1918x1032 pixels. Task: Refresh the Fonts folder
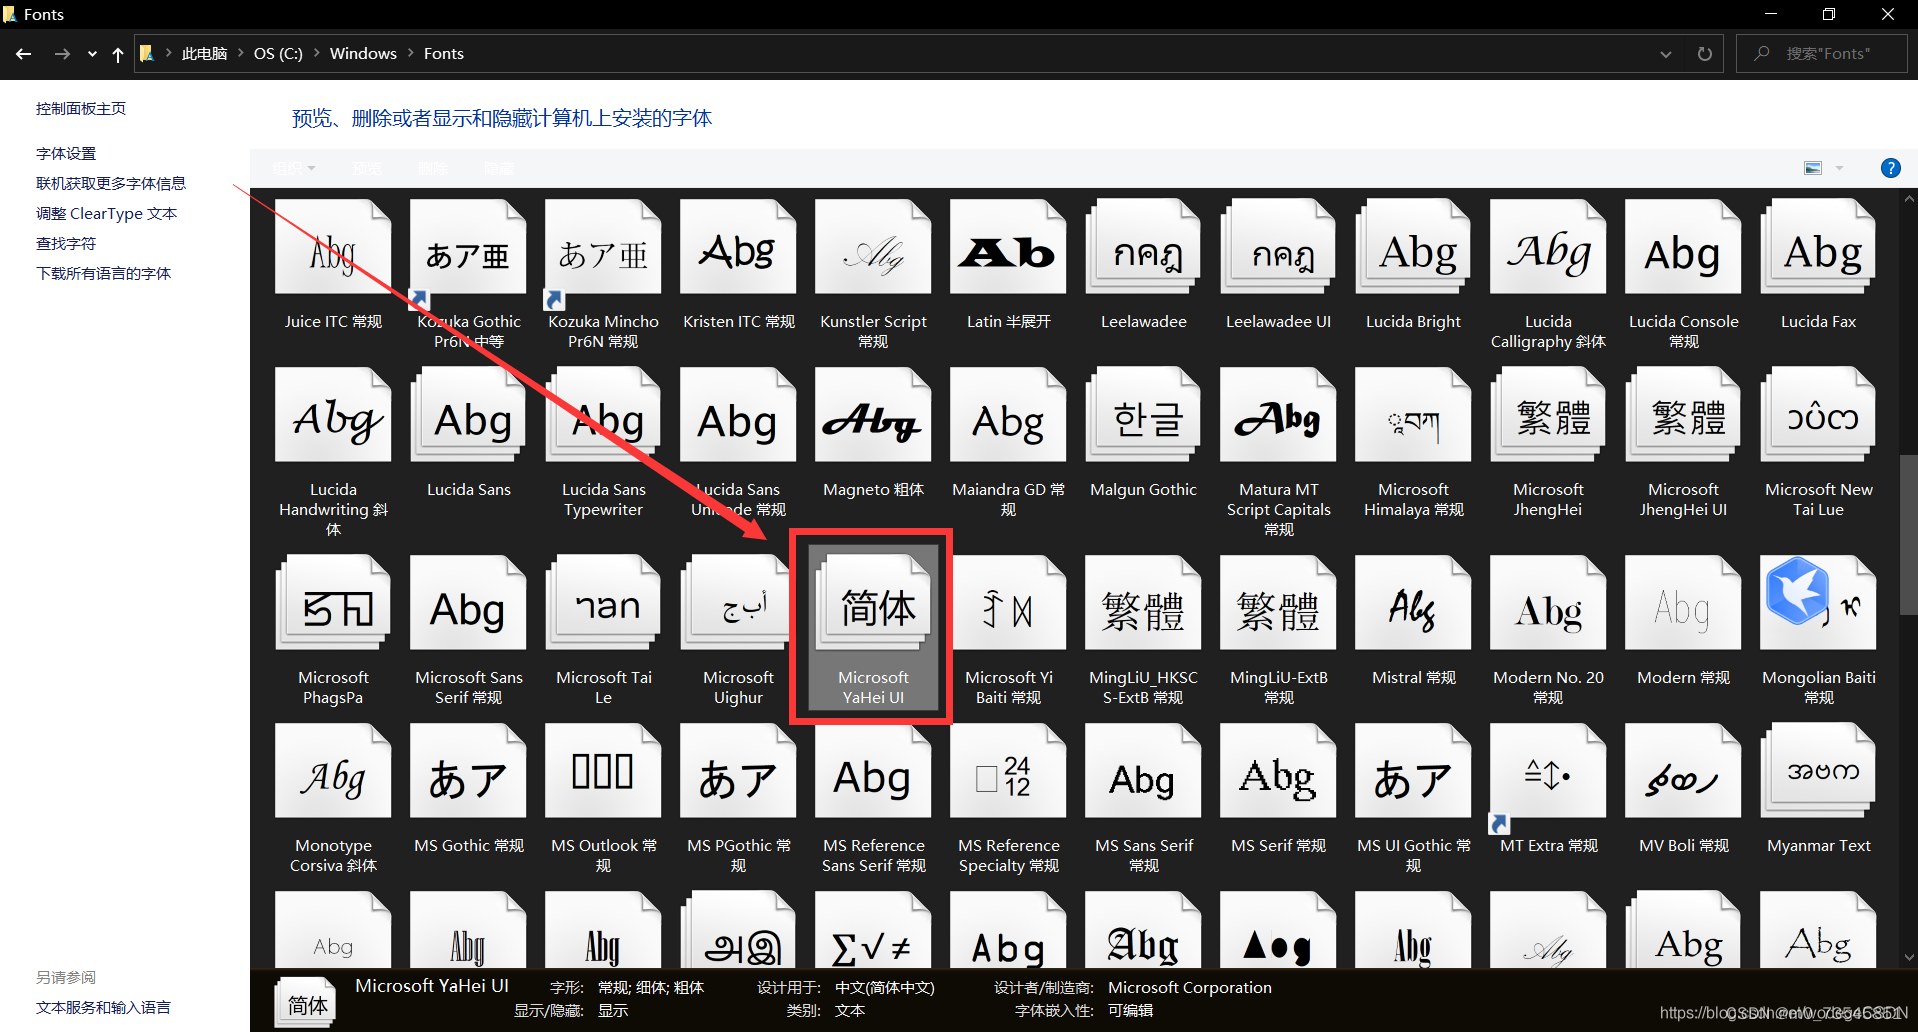(x=1704, y=54)
